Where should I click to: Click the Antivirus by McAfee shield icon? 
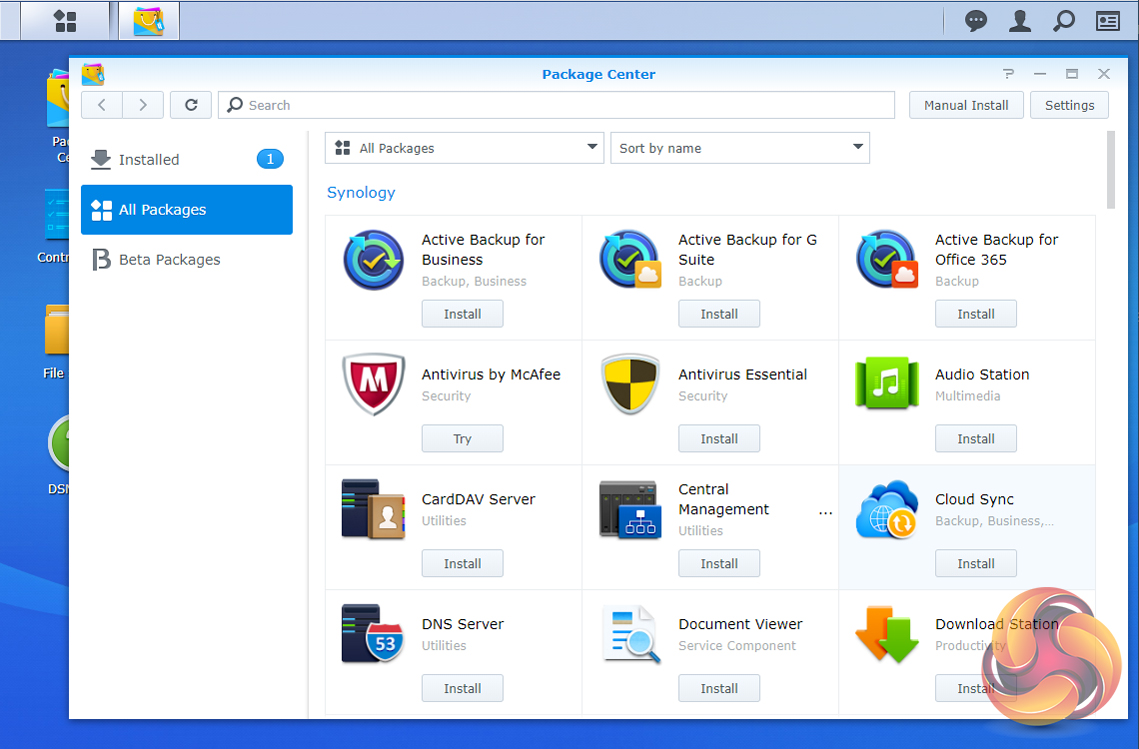[373, 384]
